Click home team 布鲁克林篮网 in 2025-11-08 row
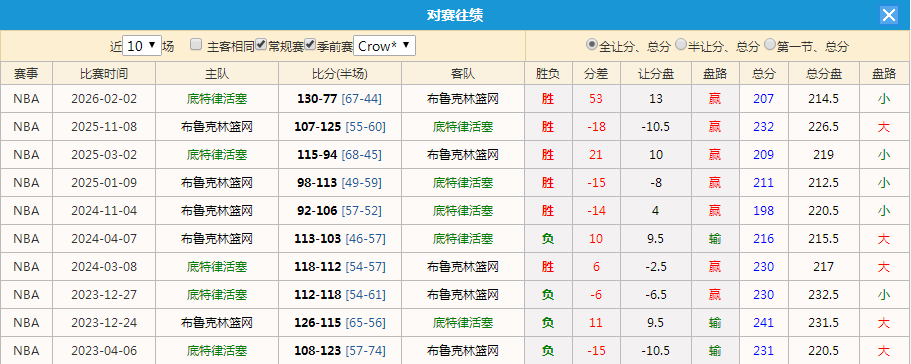Screen dimensions: 911x364 [x=217, y=127]
